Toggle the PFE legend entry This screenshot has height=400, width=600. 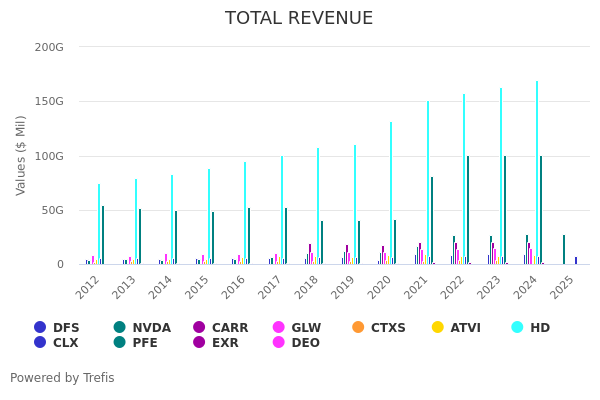(136, 343)
